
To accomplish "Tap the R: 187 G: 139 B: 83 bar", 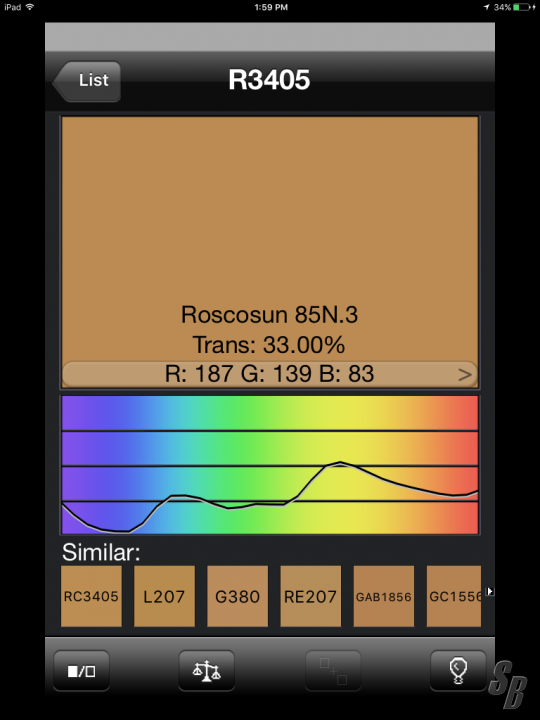I will [x=270, y=374].
